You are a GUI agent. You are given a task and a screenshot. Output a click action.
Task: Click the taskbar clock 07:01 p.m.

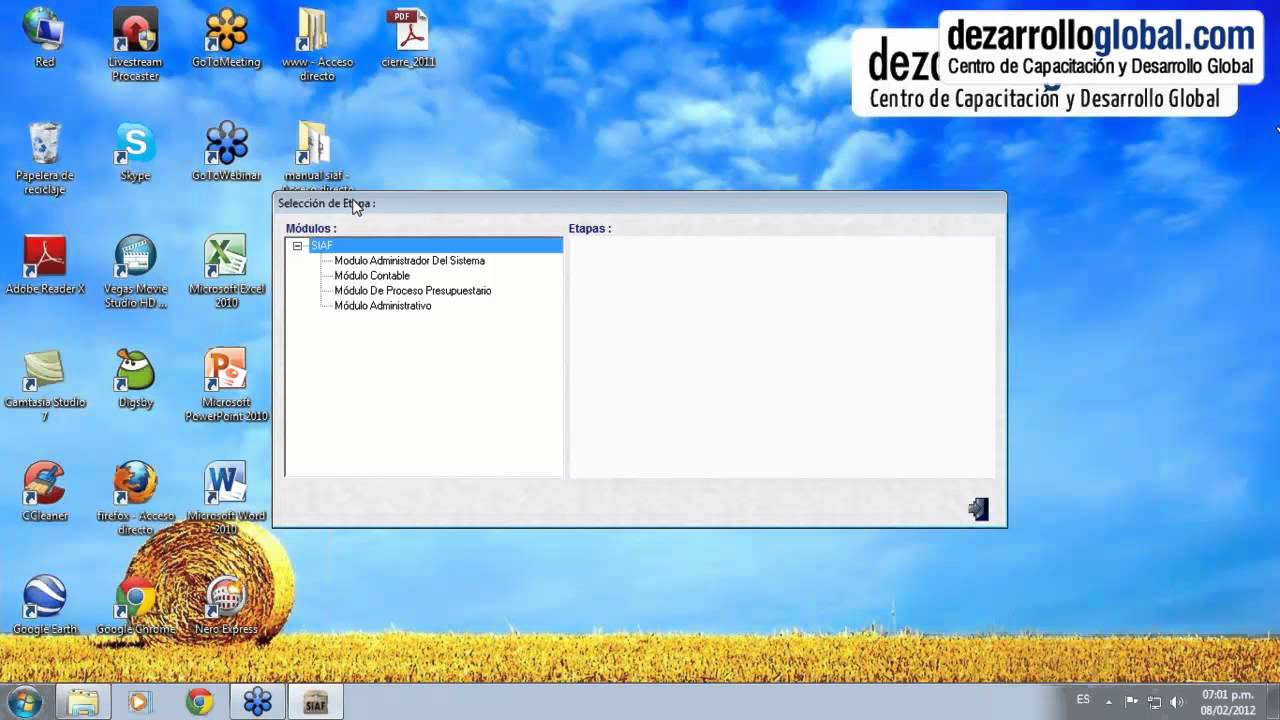click(1228, 702)
